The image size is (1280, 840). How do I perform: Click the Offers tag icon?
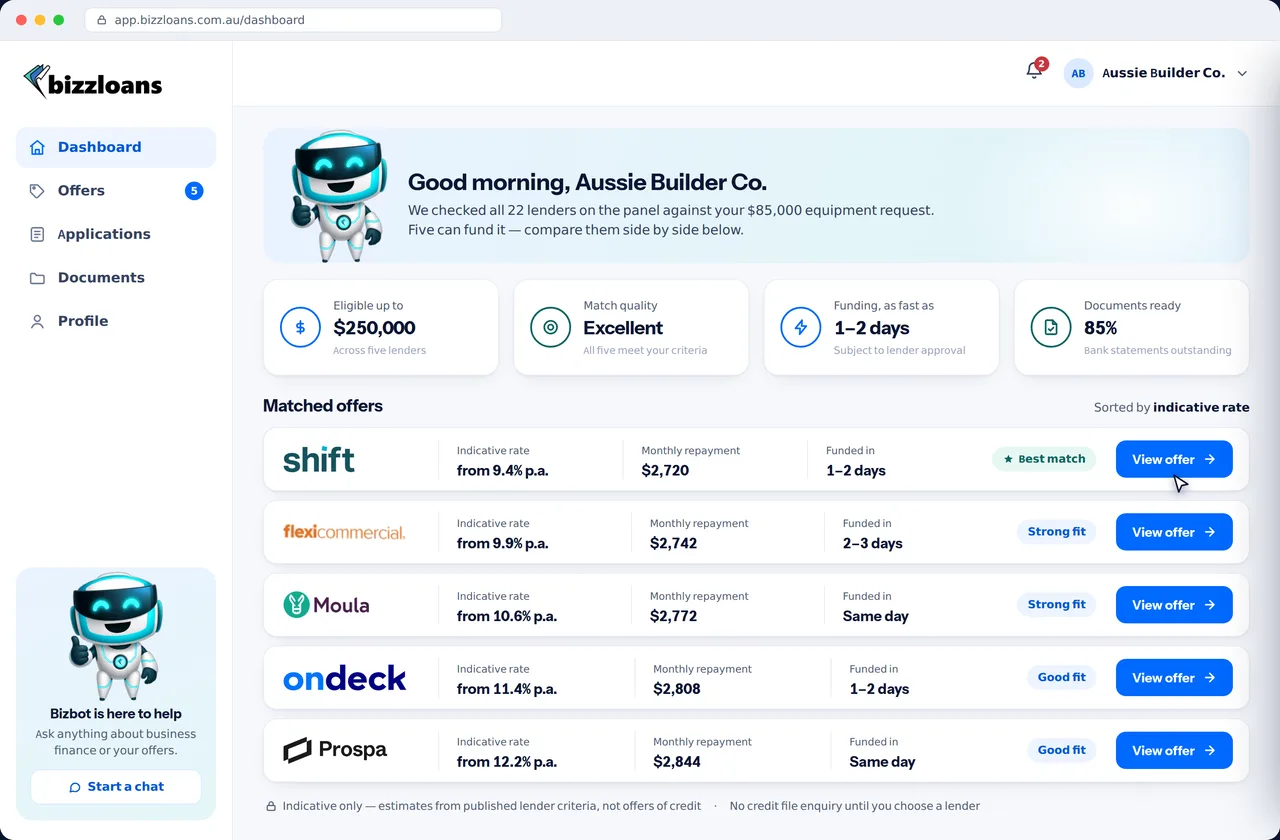(37, 191)
